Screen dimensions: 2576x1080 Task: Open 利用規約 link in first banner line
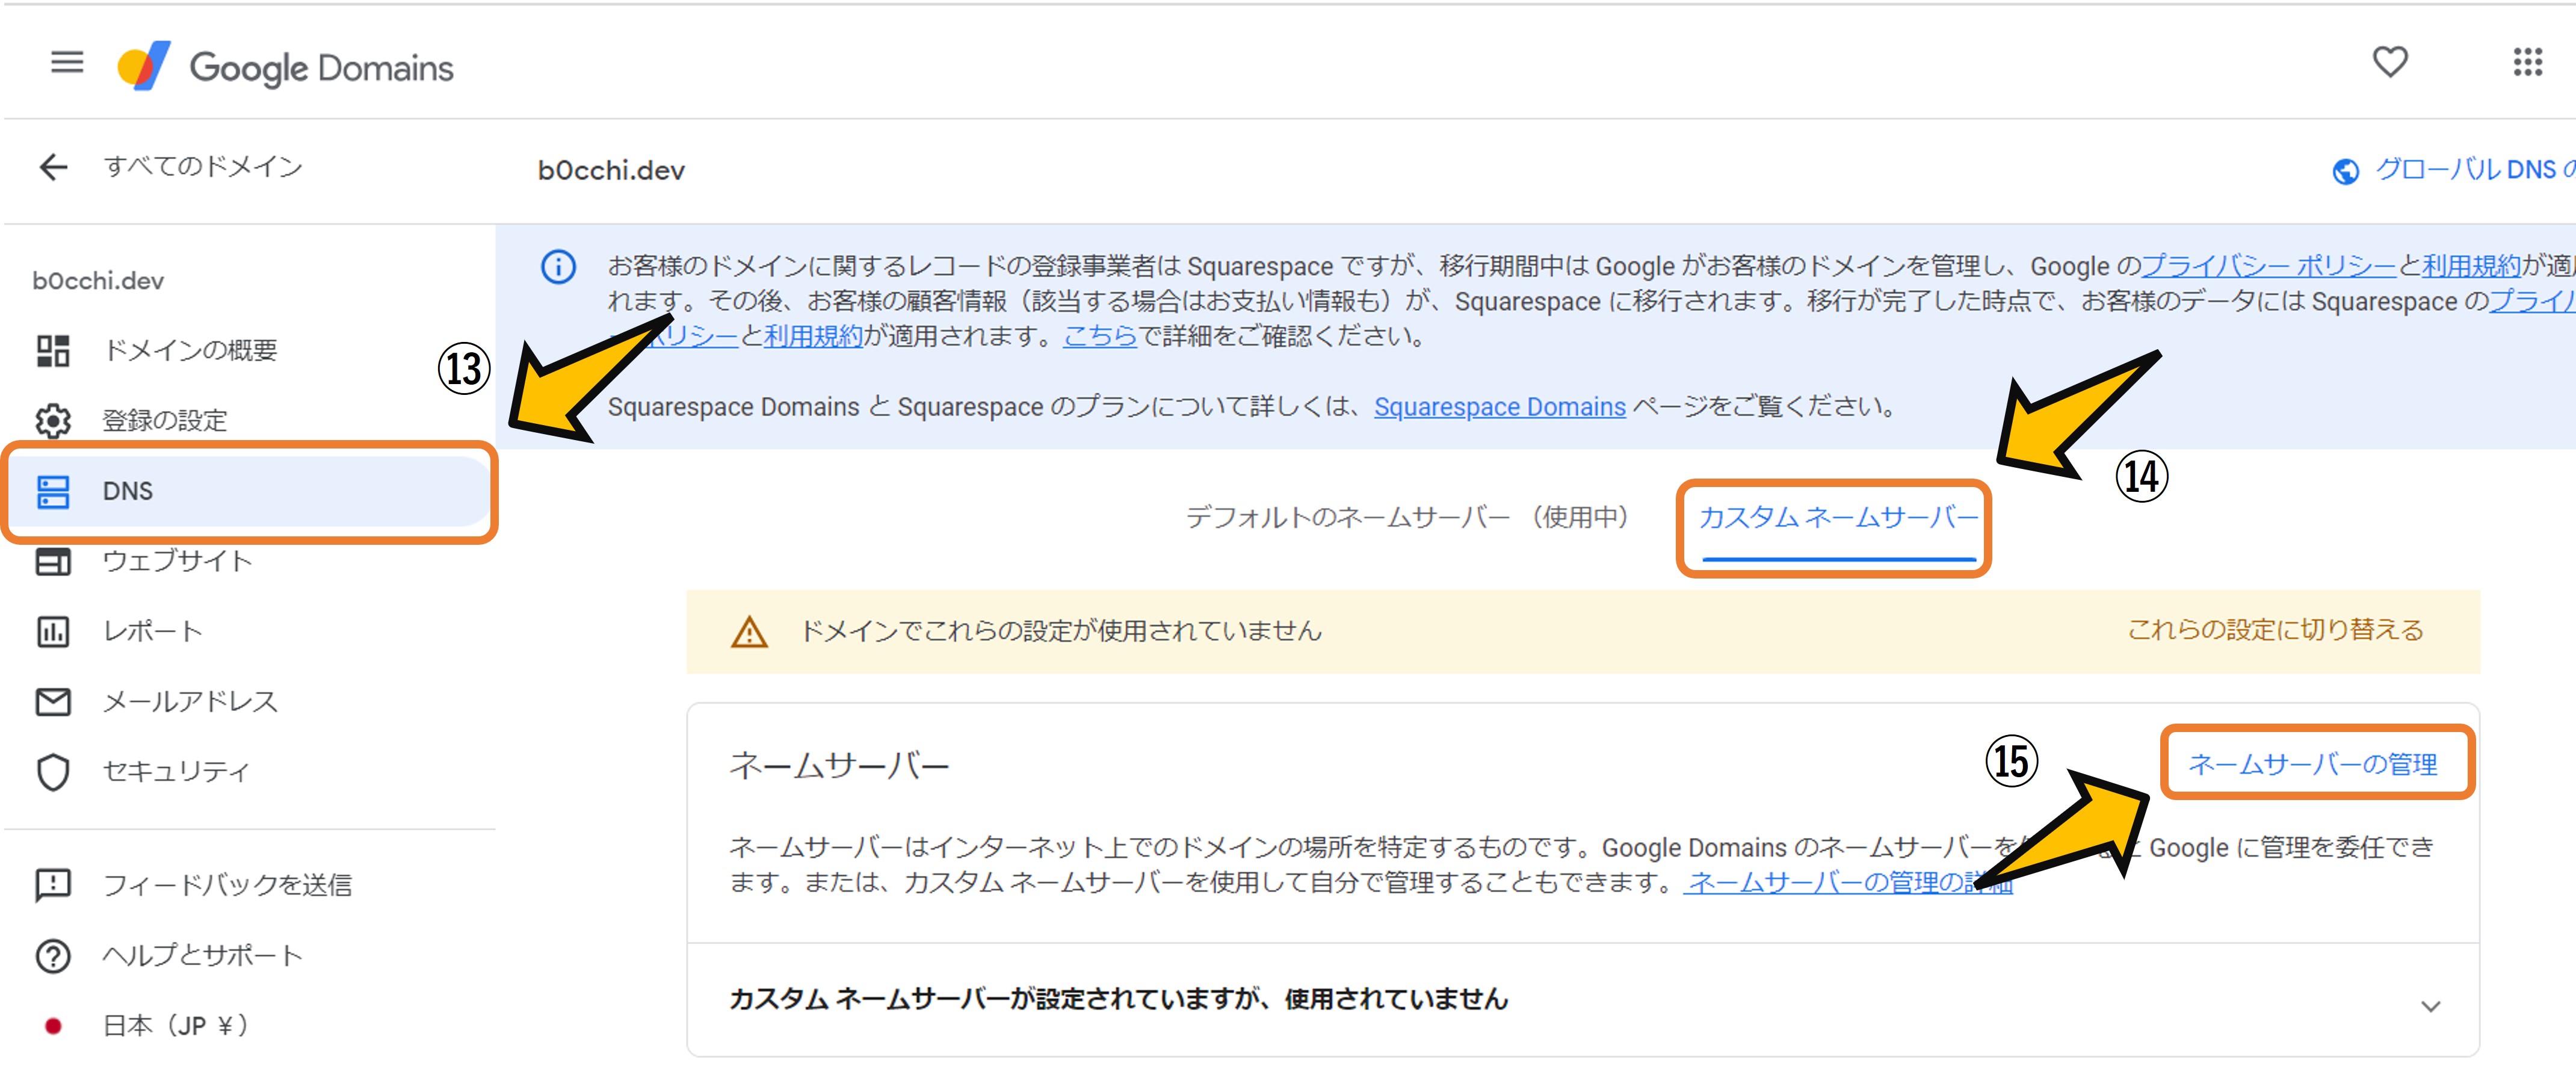[2471, 266]
